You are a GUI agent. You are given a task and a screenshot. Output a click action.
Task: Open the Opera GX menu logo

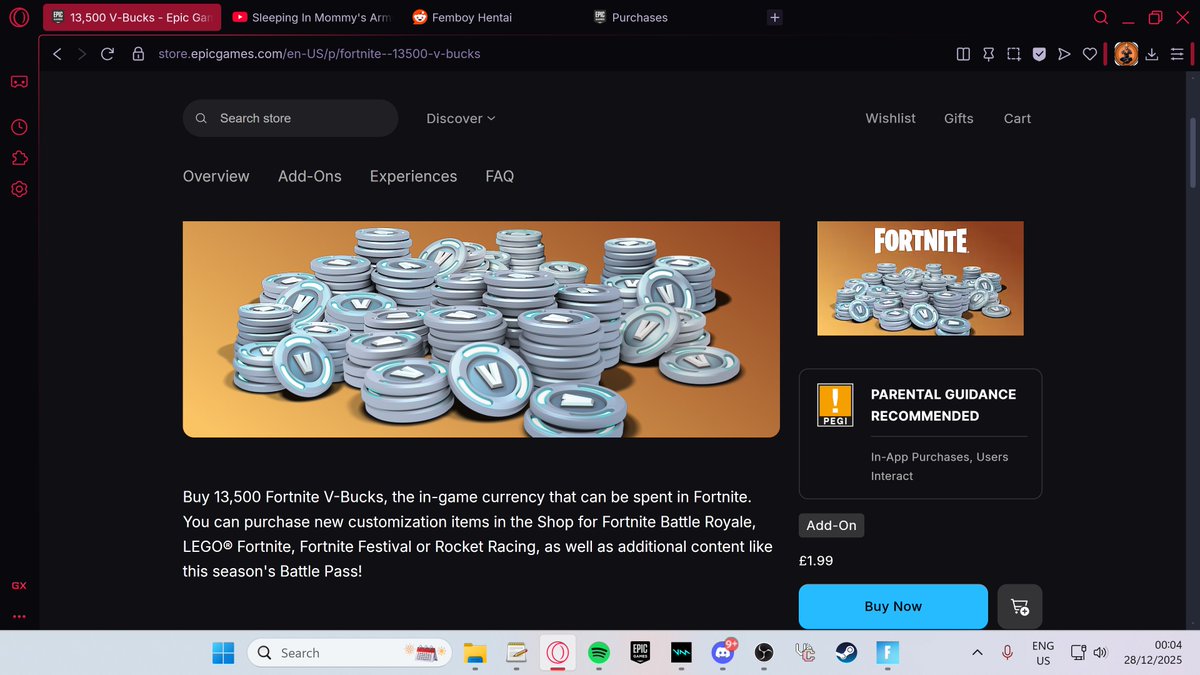(x=19, y=17)
